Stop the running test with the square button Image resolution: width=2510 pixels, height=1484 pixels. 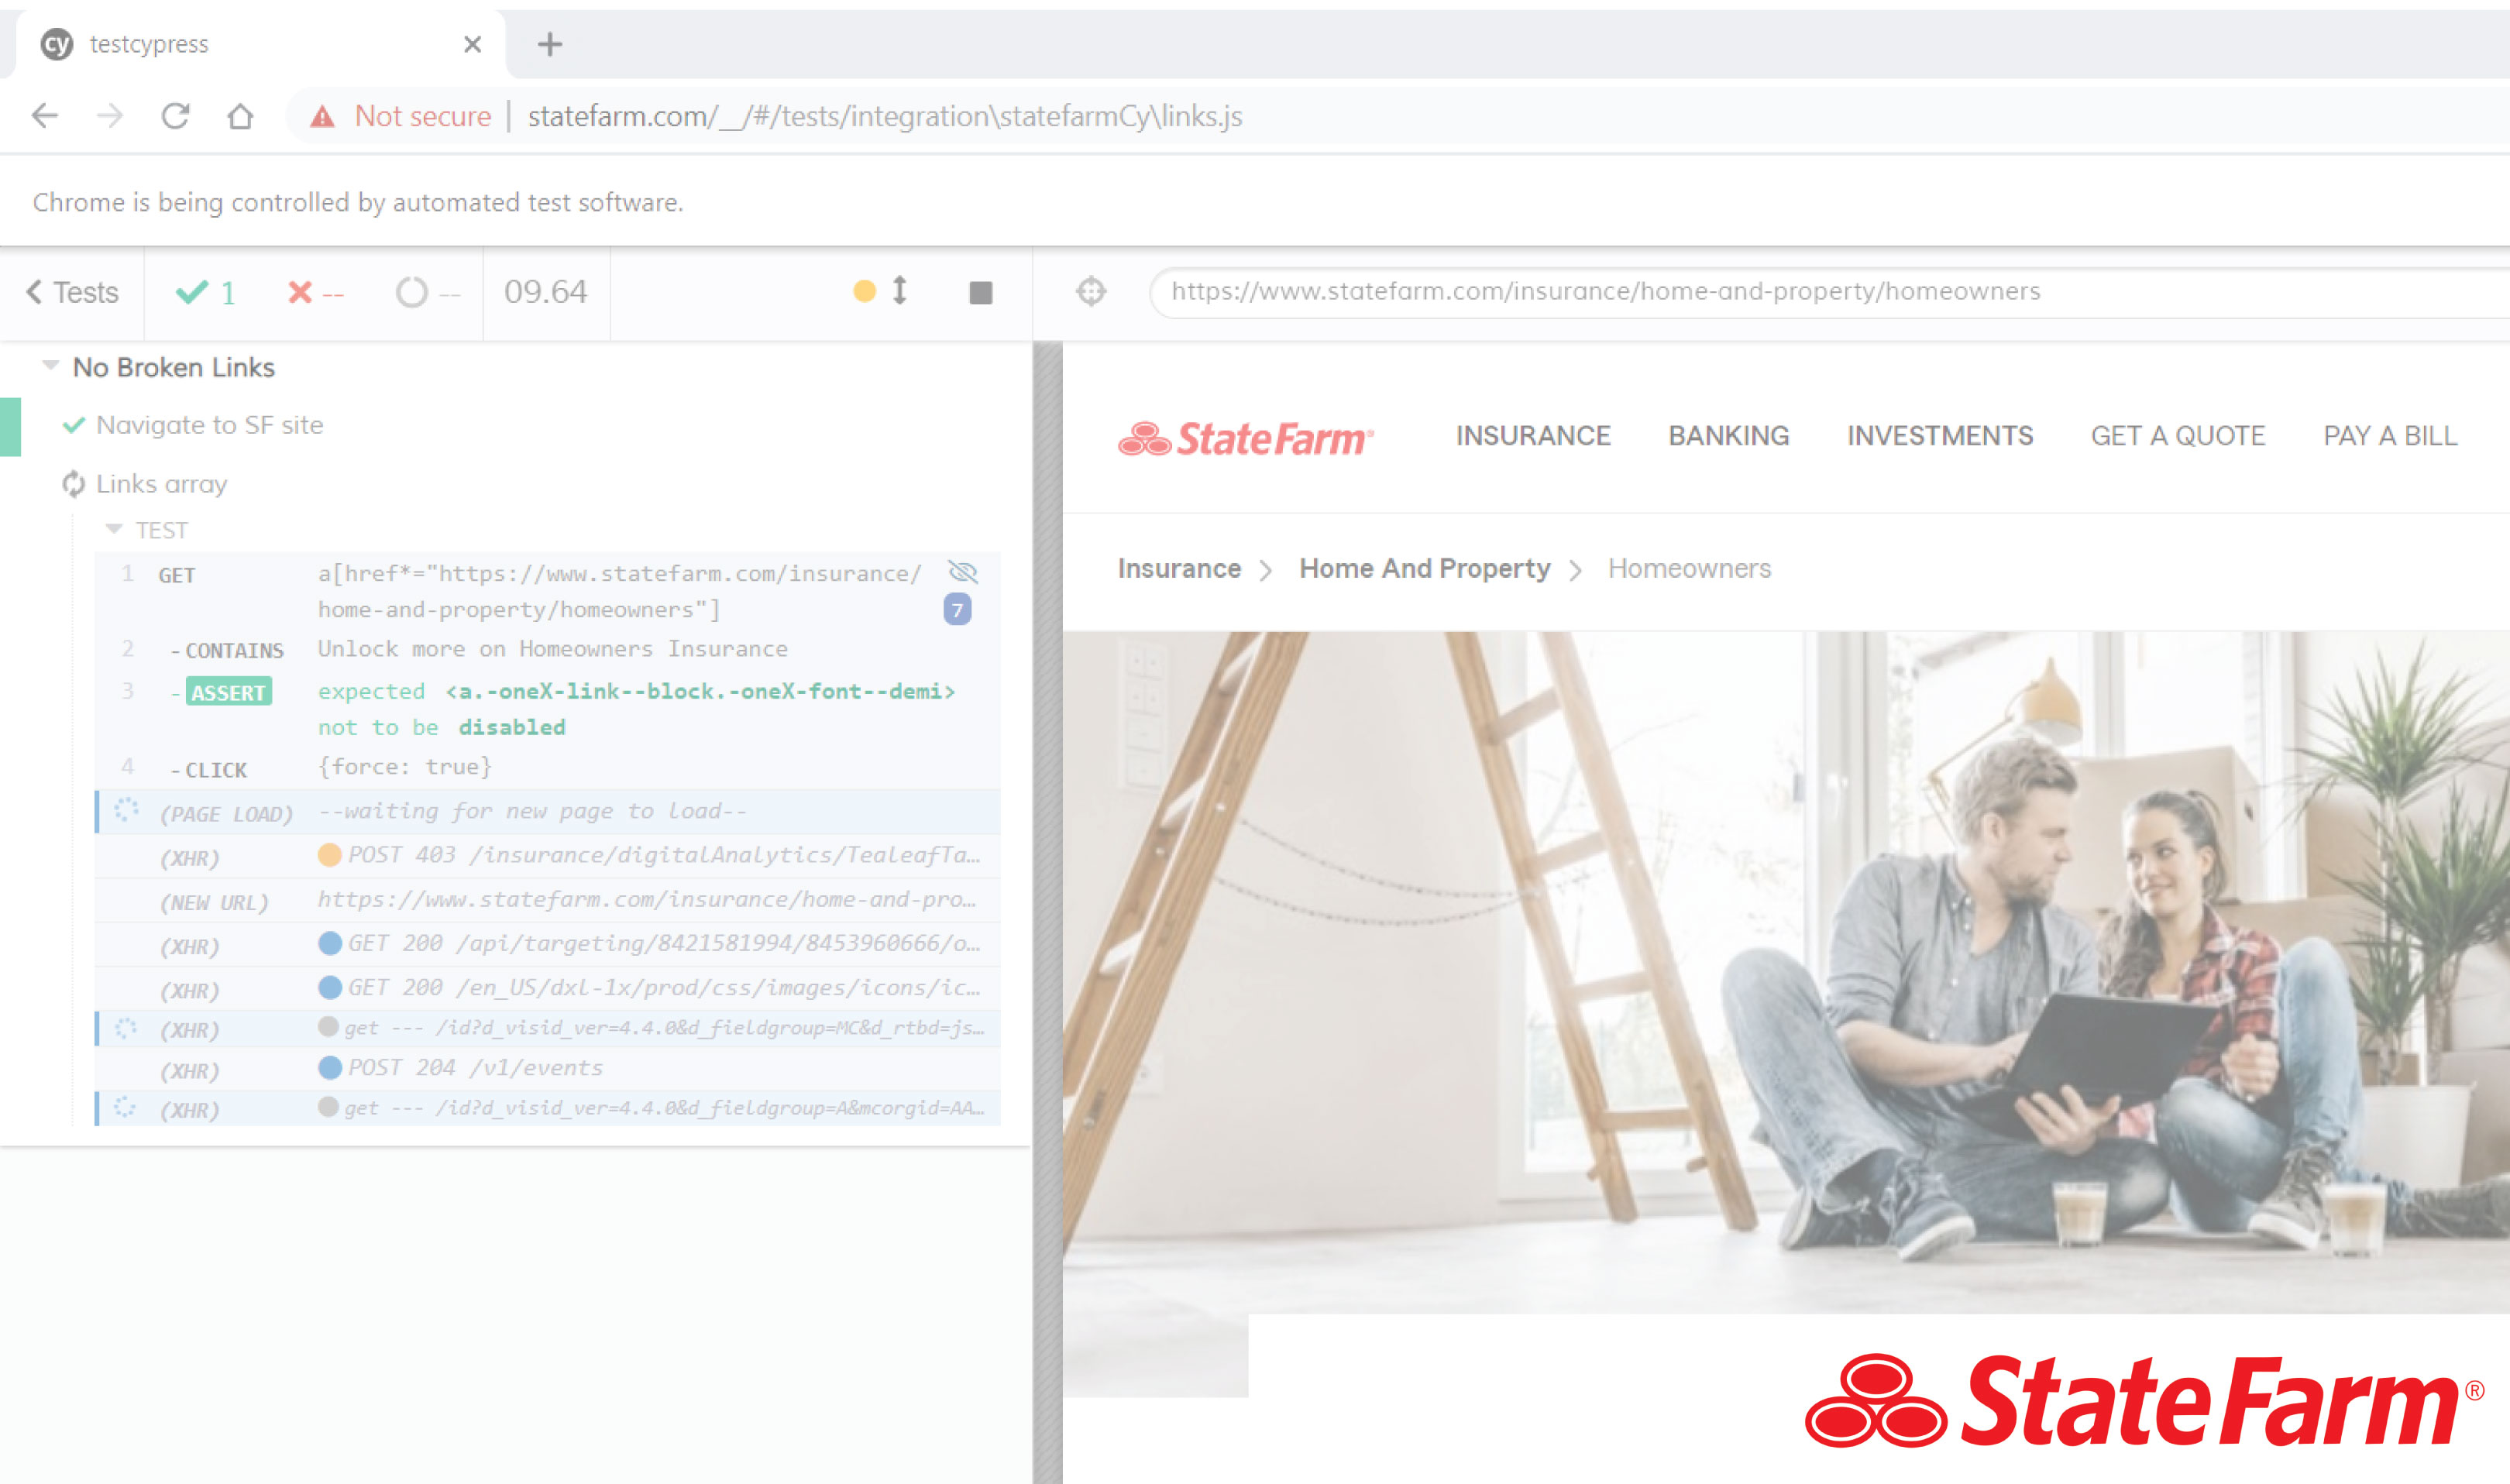click(980, 292)
